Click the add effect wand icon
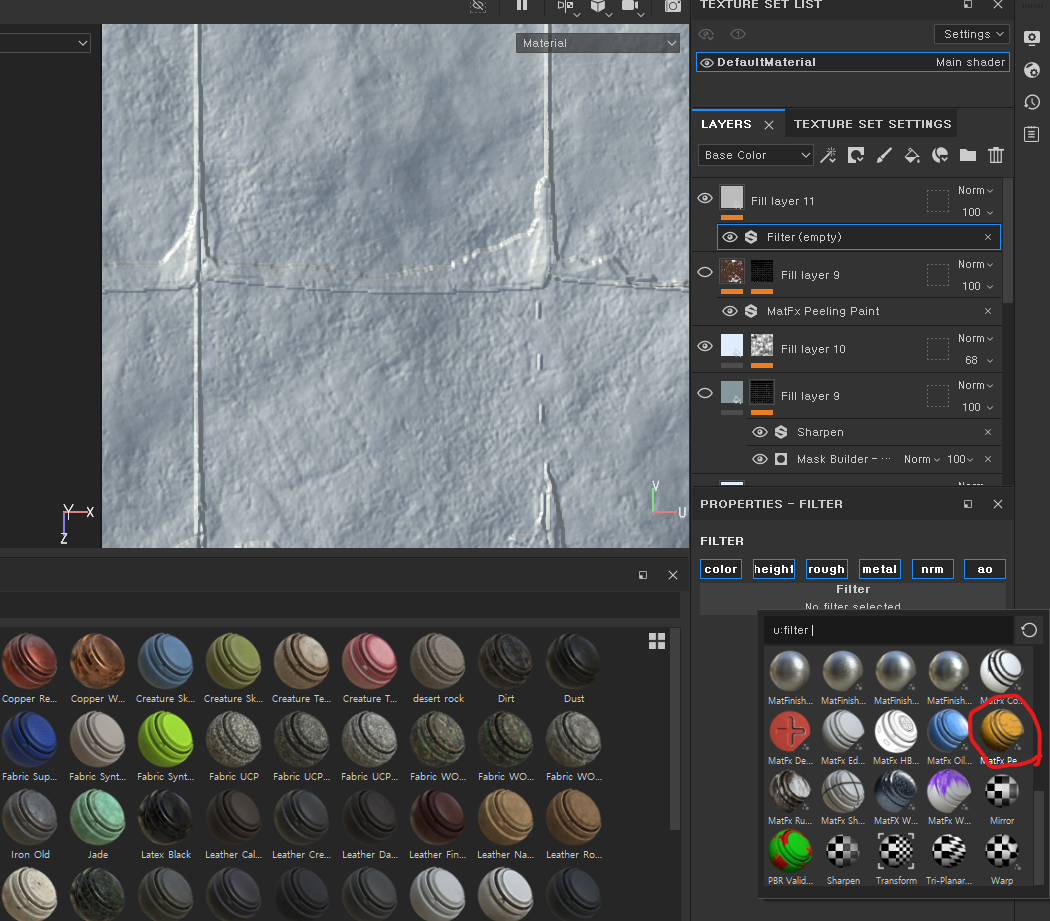Image resolution: width=1050 pixels, height=921 pixels. (828, 155)
